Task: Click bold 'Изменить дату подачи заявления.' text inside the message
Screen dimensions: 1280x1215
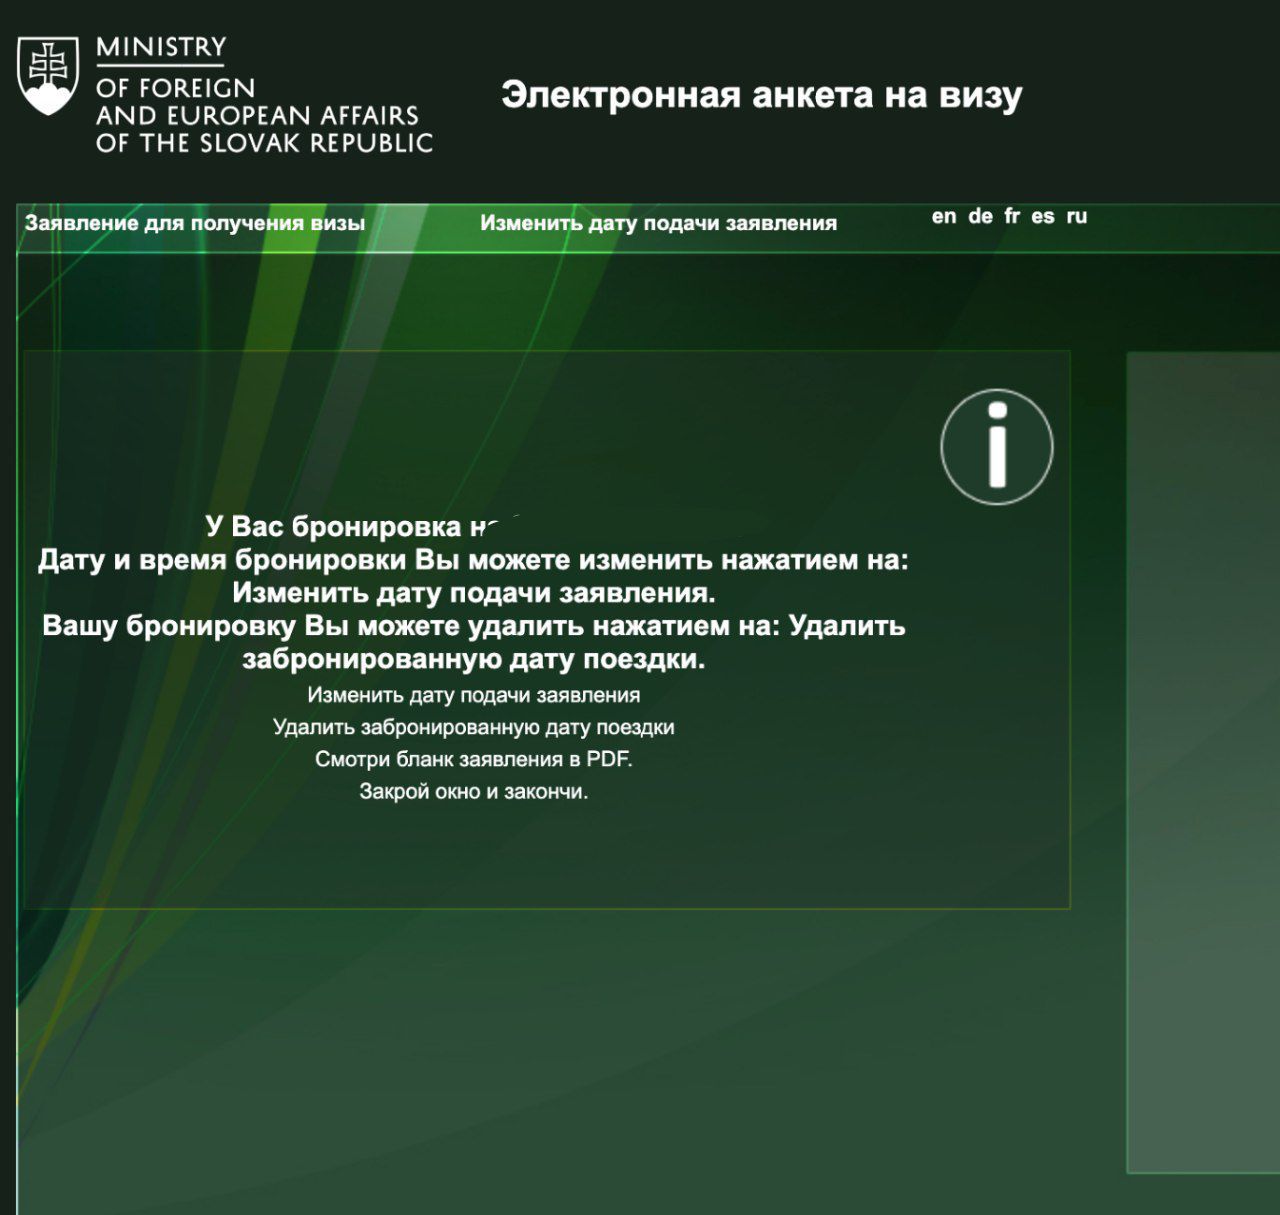Action: pos(473,593)
